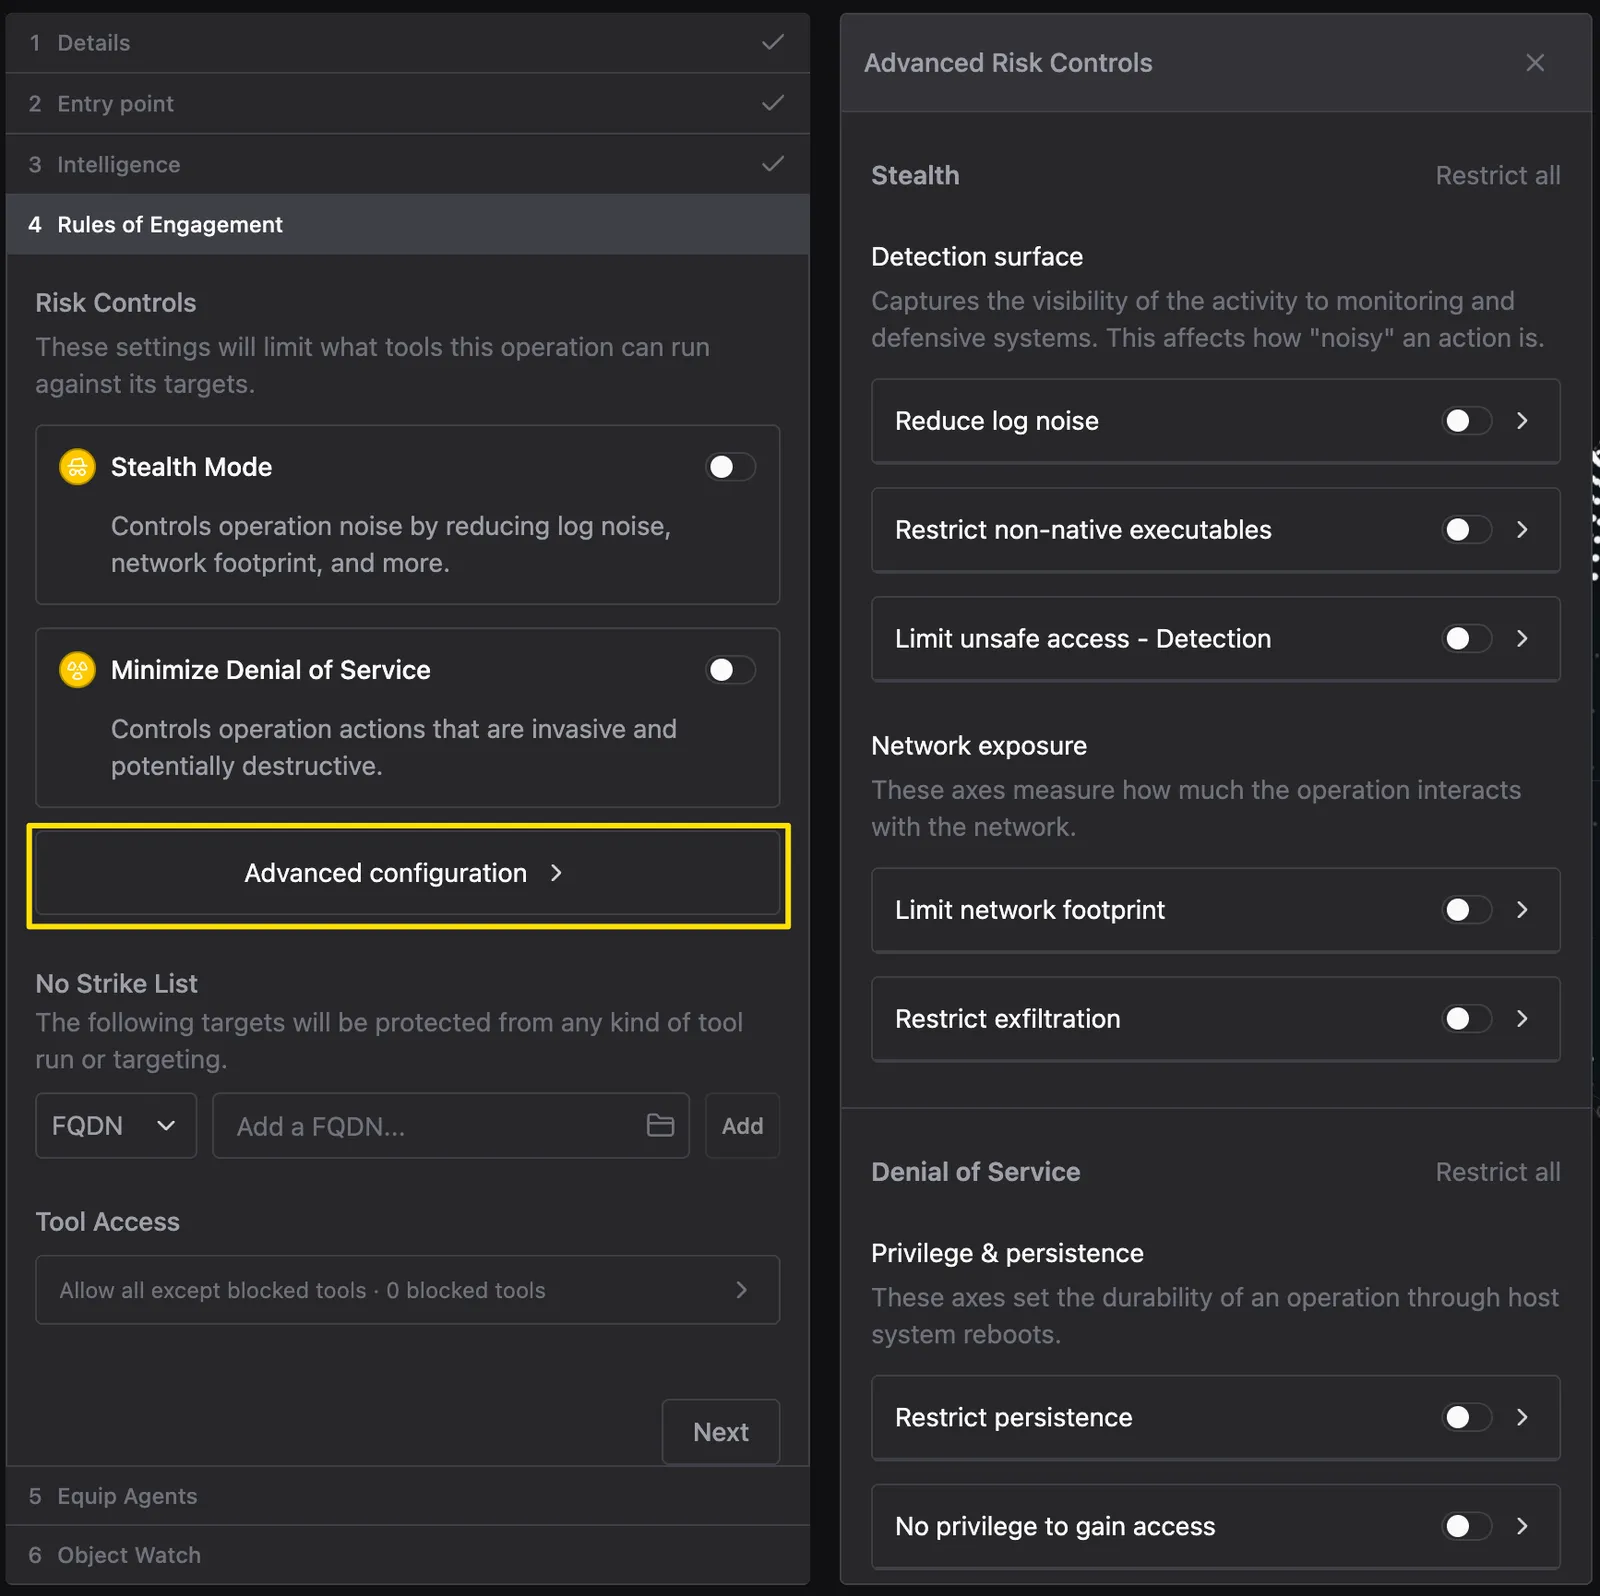Click the Details step checkmark
Screen dimensions: 1600x1596
[x=772, y=43]
